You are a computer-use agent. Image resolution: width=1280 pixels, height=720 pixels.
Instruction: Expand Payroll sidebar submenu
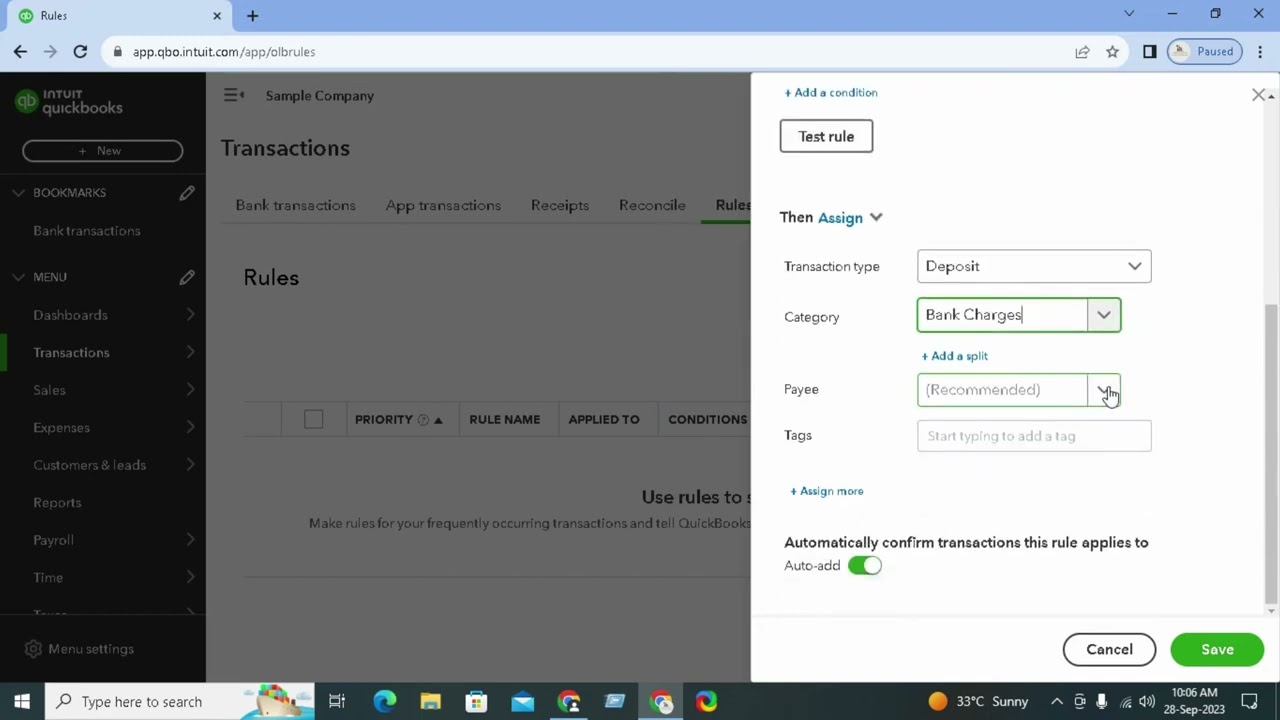tap(190, 540)
